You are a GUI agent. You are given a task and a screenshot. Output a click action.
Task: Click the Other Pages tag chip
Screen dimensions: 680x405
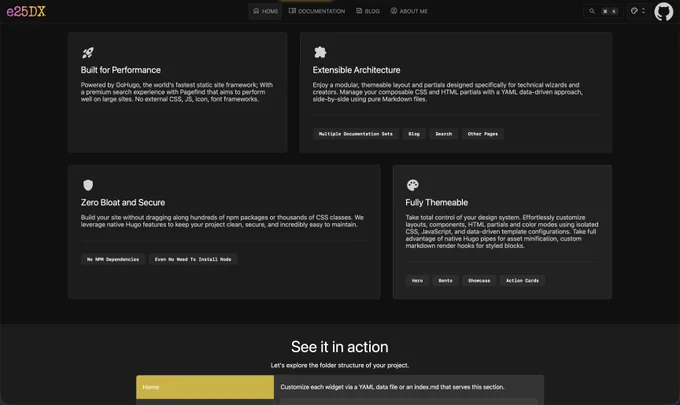tap(483, 134)
